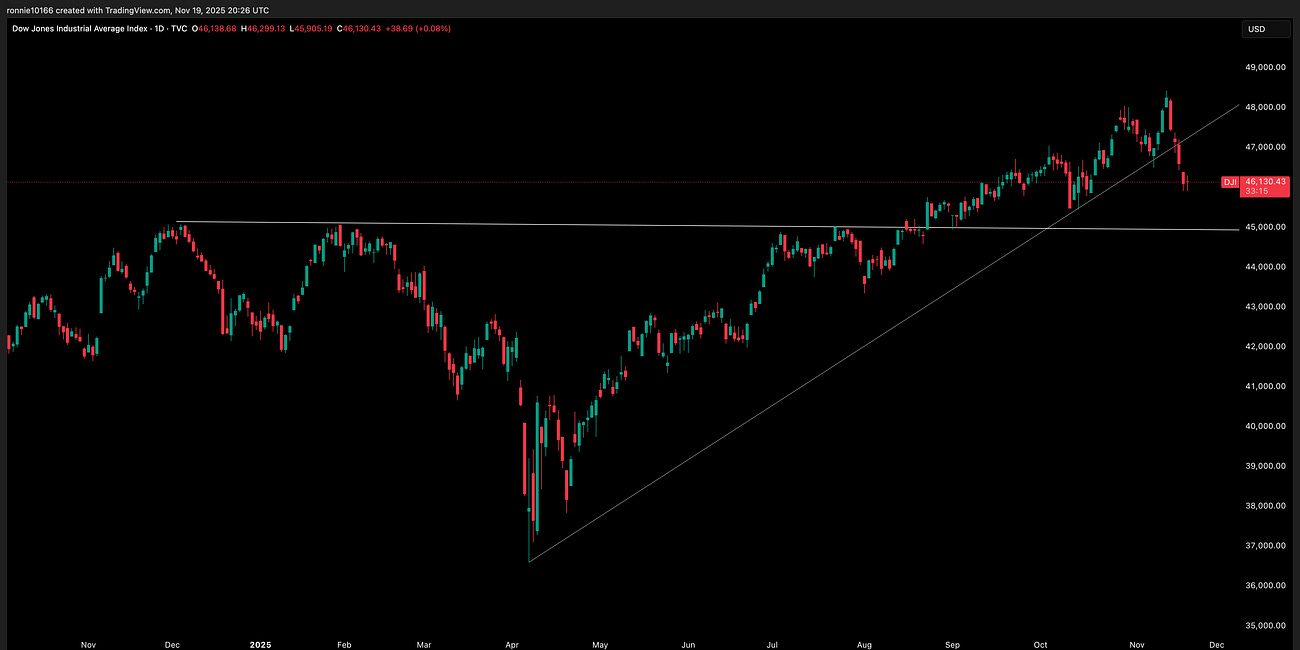The height and width of the screenshot is (650, 1300).
Task: Select the 33:15 bar countdown timer
Action: click(x=1255, y=191)
